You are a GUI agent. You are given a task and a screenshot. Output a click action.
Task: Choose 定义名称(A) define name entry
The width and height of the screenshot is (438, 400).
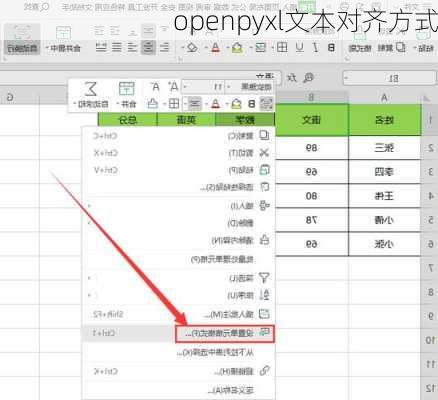(x=178, y=390)
